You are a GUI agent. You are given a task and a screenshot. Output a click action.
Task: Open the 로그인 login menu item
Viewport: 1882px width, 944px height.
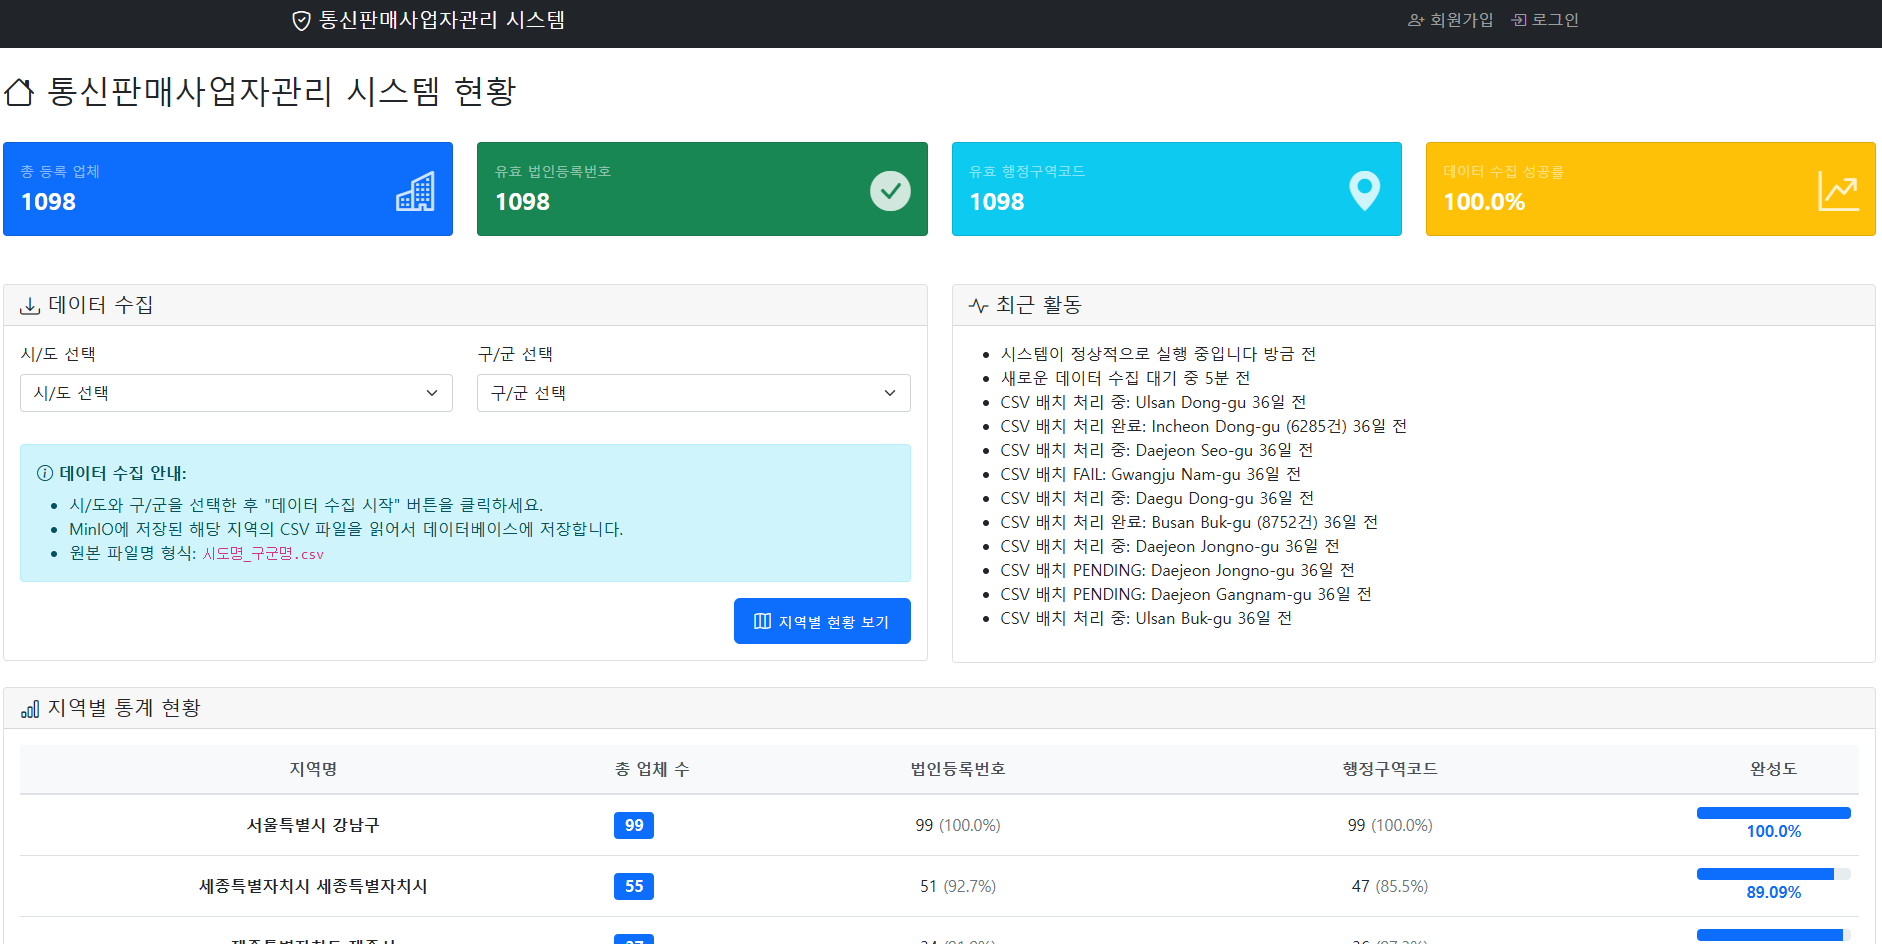[1544, 19]
